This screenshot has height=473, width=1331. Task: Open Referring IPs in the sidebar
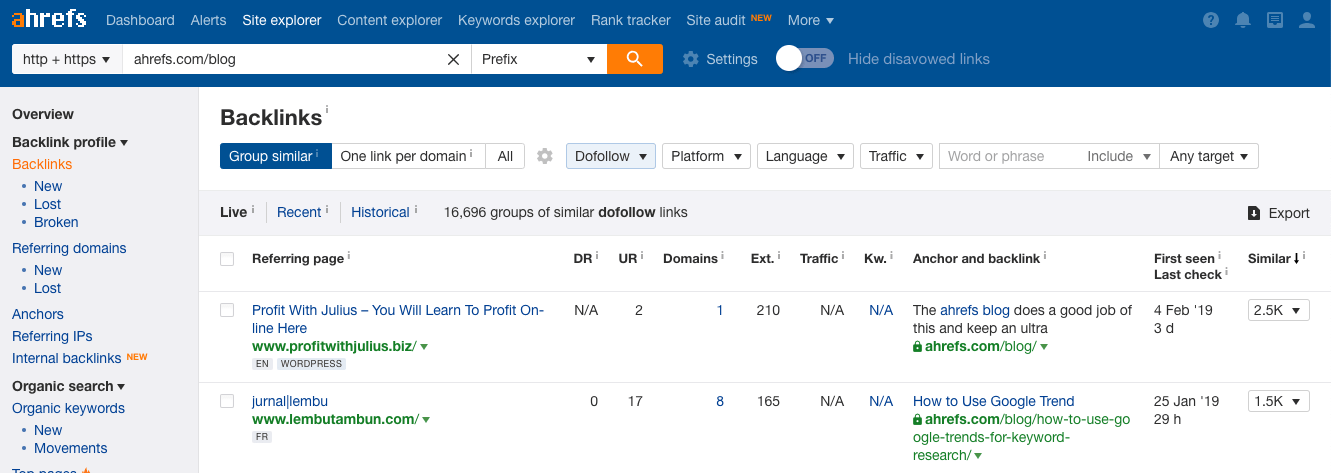pos(52,336)
